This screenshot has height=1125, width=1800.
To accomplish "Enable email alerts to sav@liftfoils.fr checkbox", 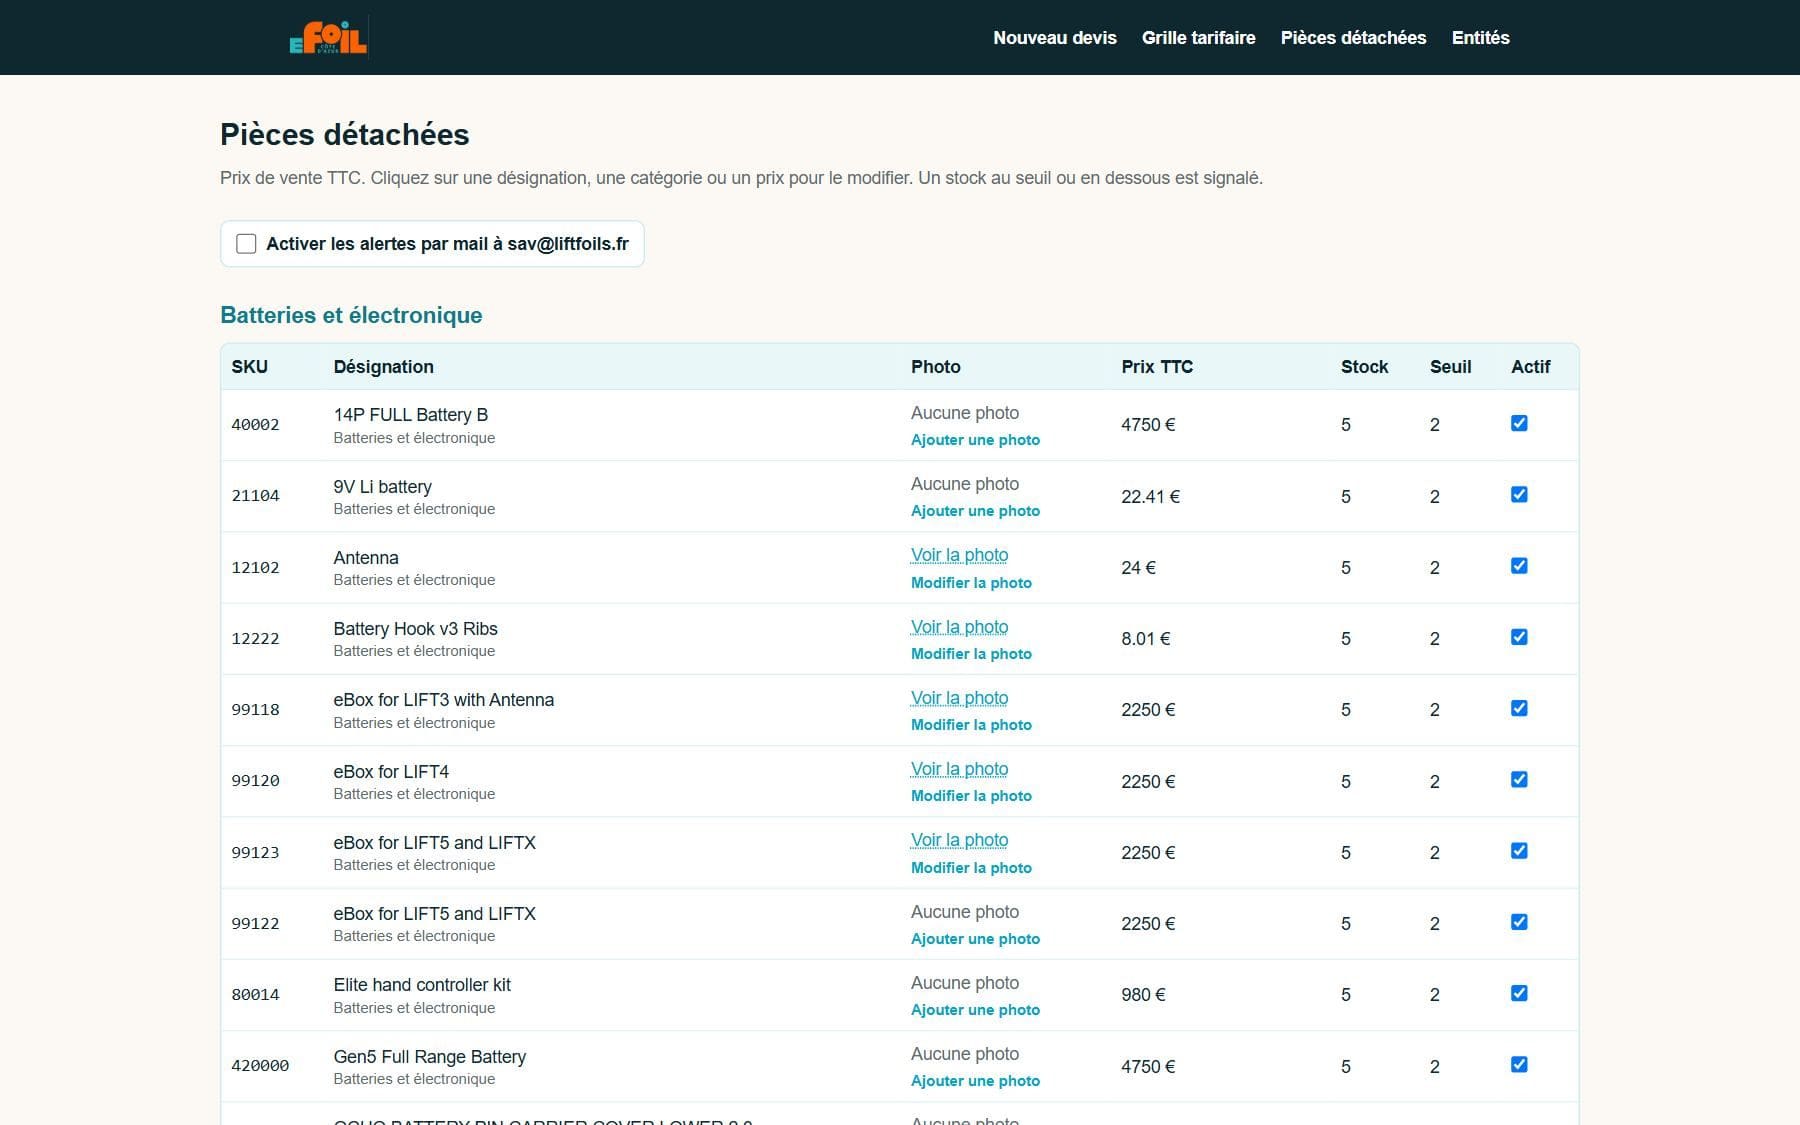I will click(x=246, y=244).
